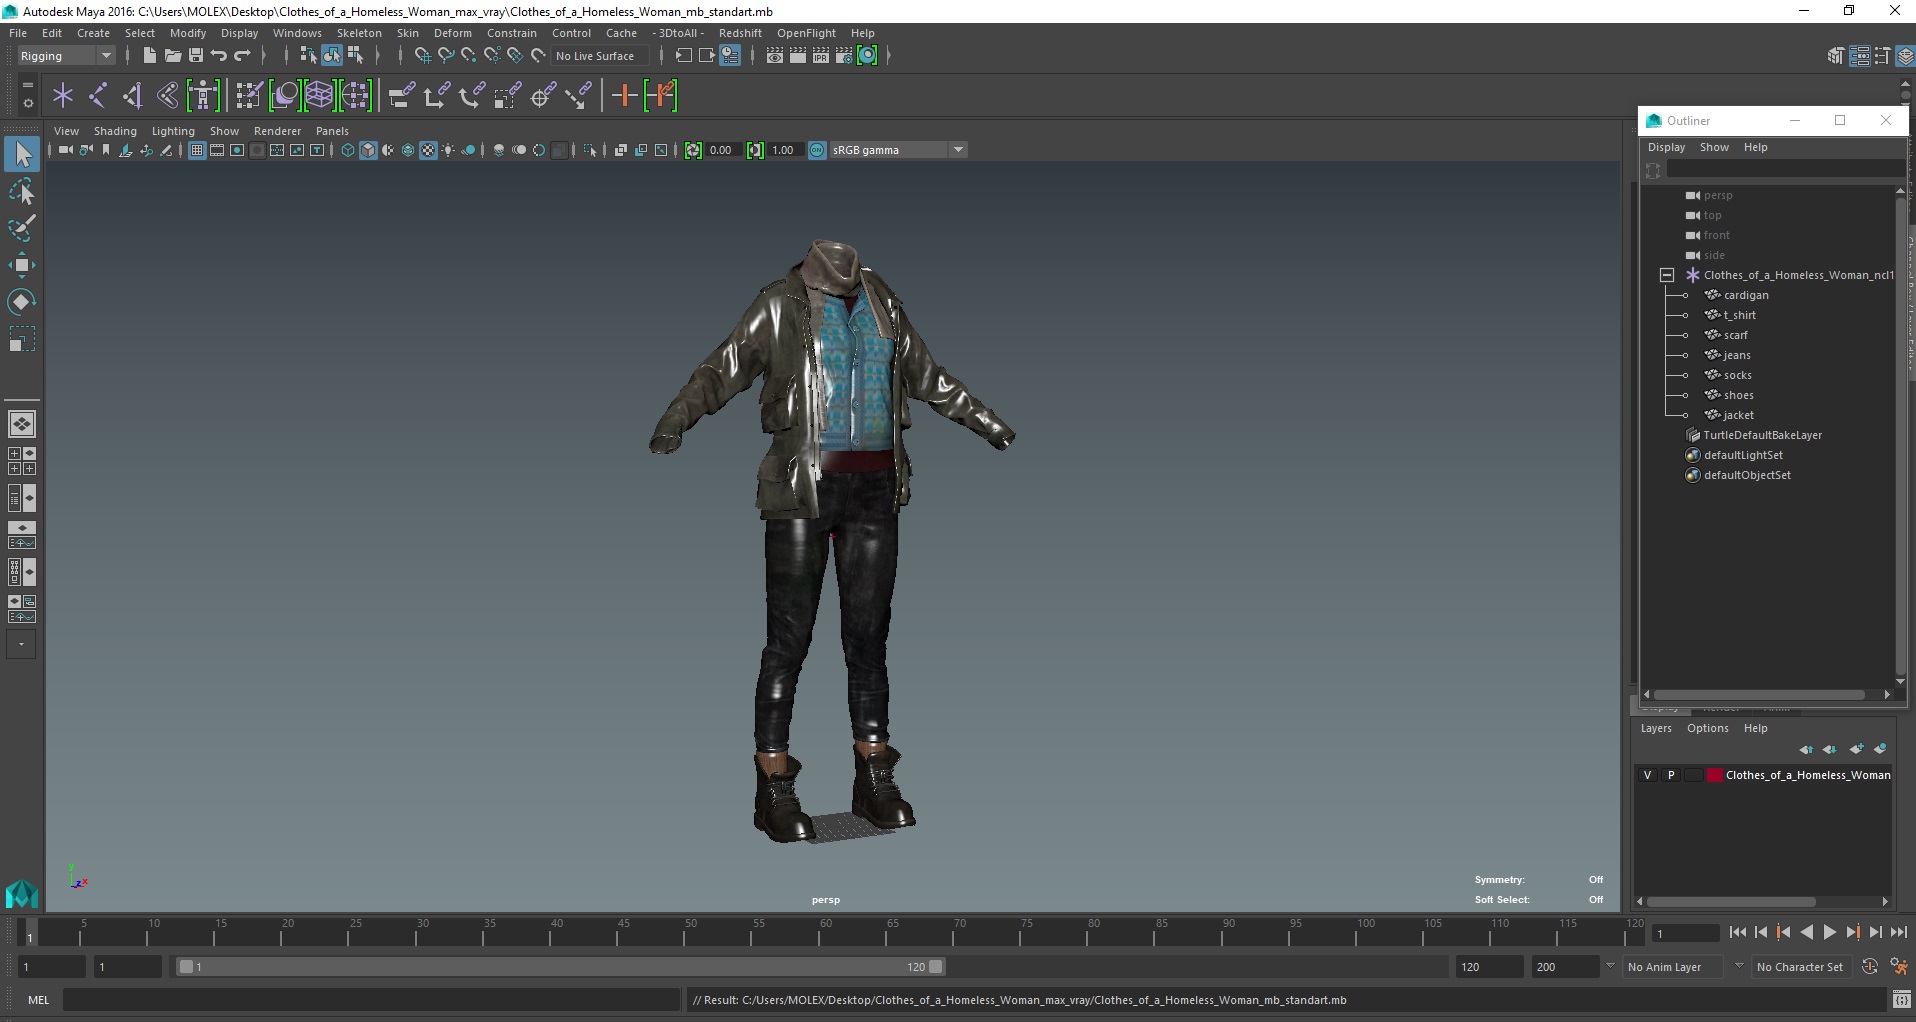Image resolution: width=1916 pixels, height=1022 pixels.
Task: Open Render Settings from the status line
Action: (844, 56)
